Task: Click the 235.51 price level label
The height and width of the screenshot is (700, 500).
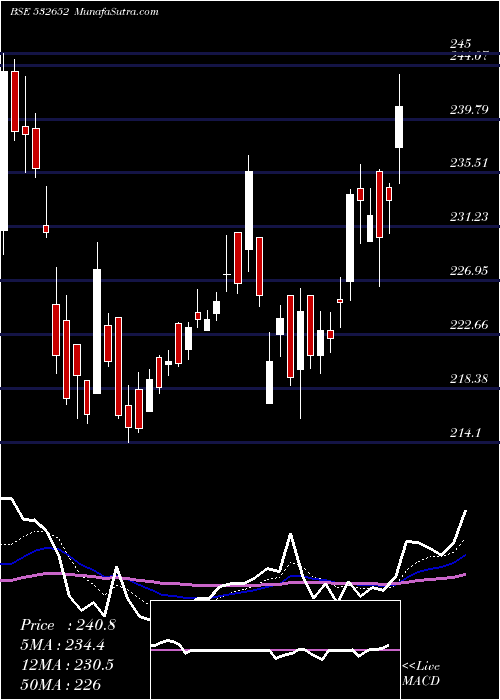Action: tap(469, 162)
